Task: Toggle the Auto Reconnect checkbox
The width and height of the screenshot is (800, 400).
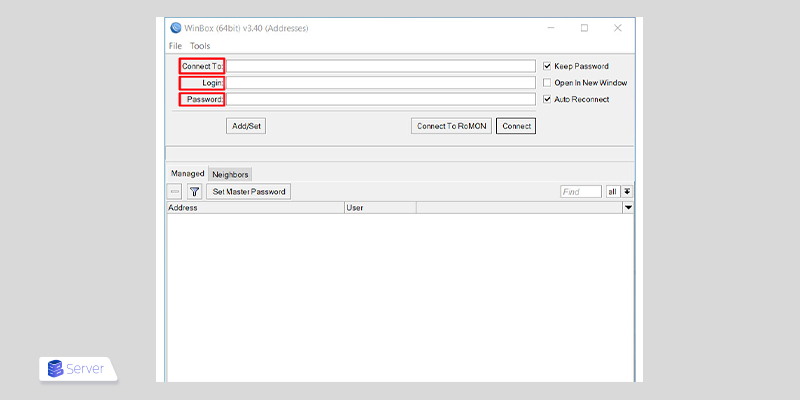Action: pyautogui.click(x=547, y=99)
